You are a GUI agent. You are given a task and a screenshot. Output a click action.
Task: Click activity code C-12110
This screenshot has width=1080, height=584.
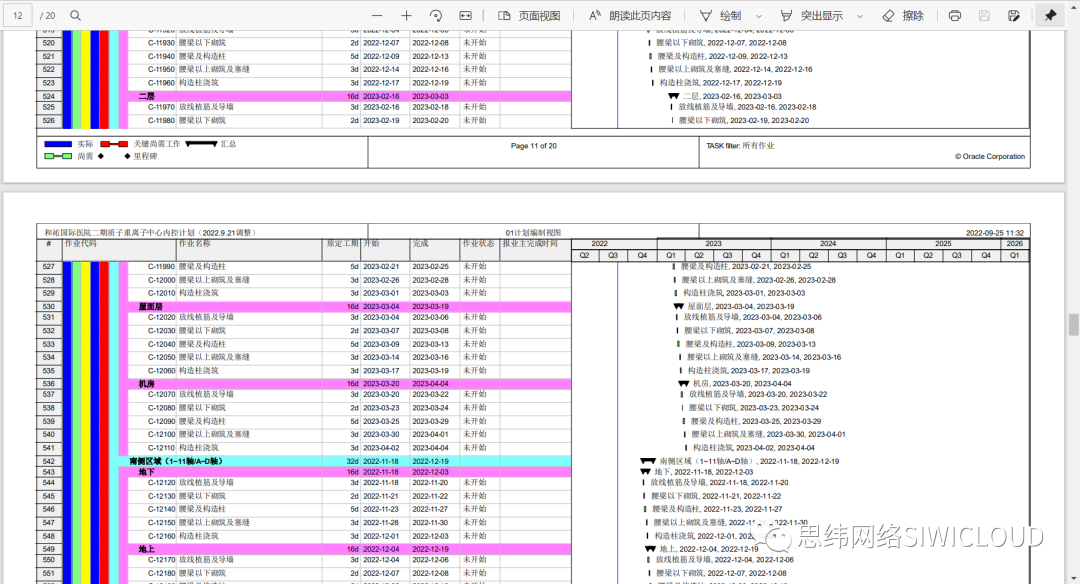pyautogui.click(x=161, y=448)
